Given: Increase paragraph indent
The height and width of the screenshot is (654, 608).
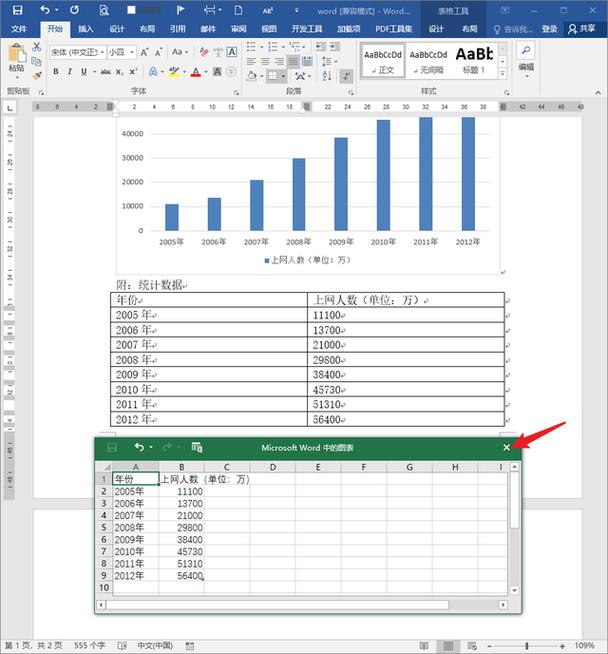Looking at the screenshot, I should [x=334, y=46].
